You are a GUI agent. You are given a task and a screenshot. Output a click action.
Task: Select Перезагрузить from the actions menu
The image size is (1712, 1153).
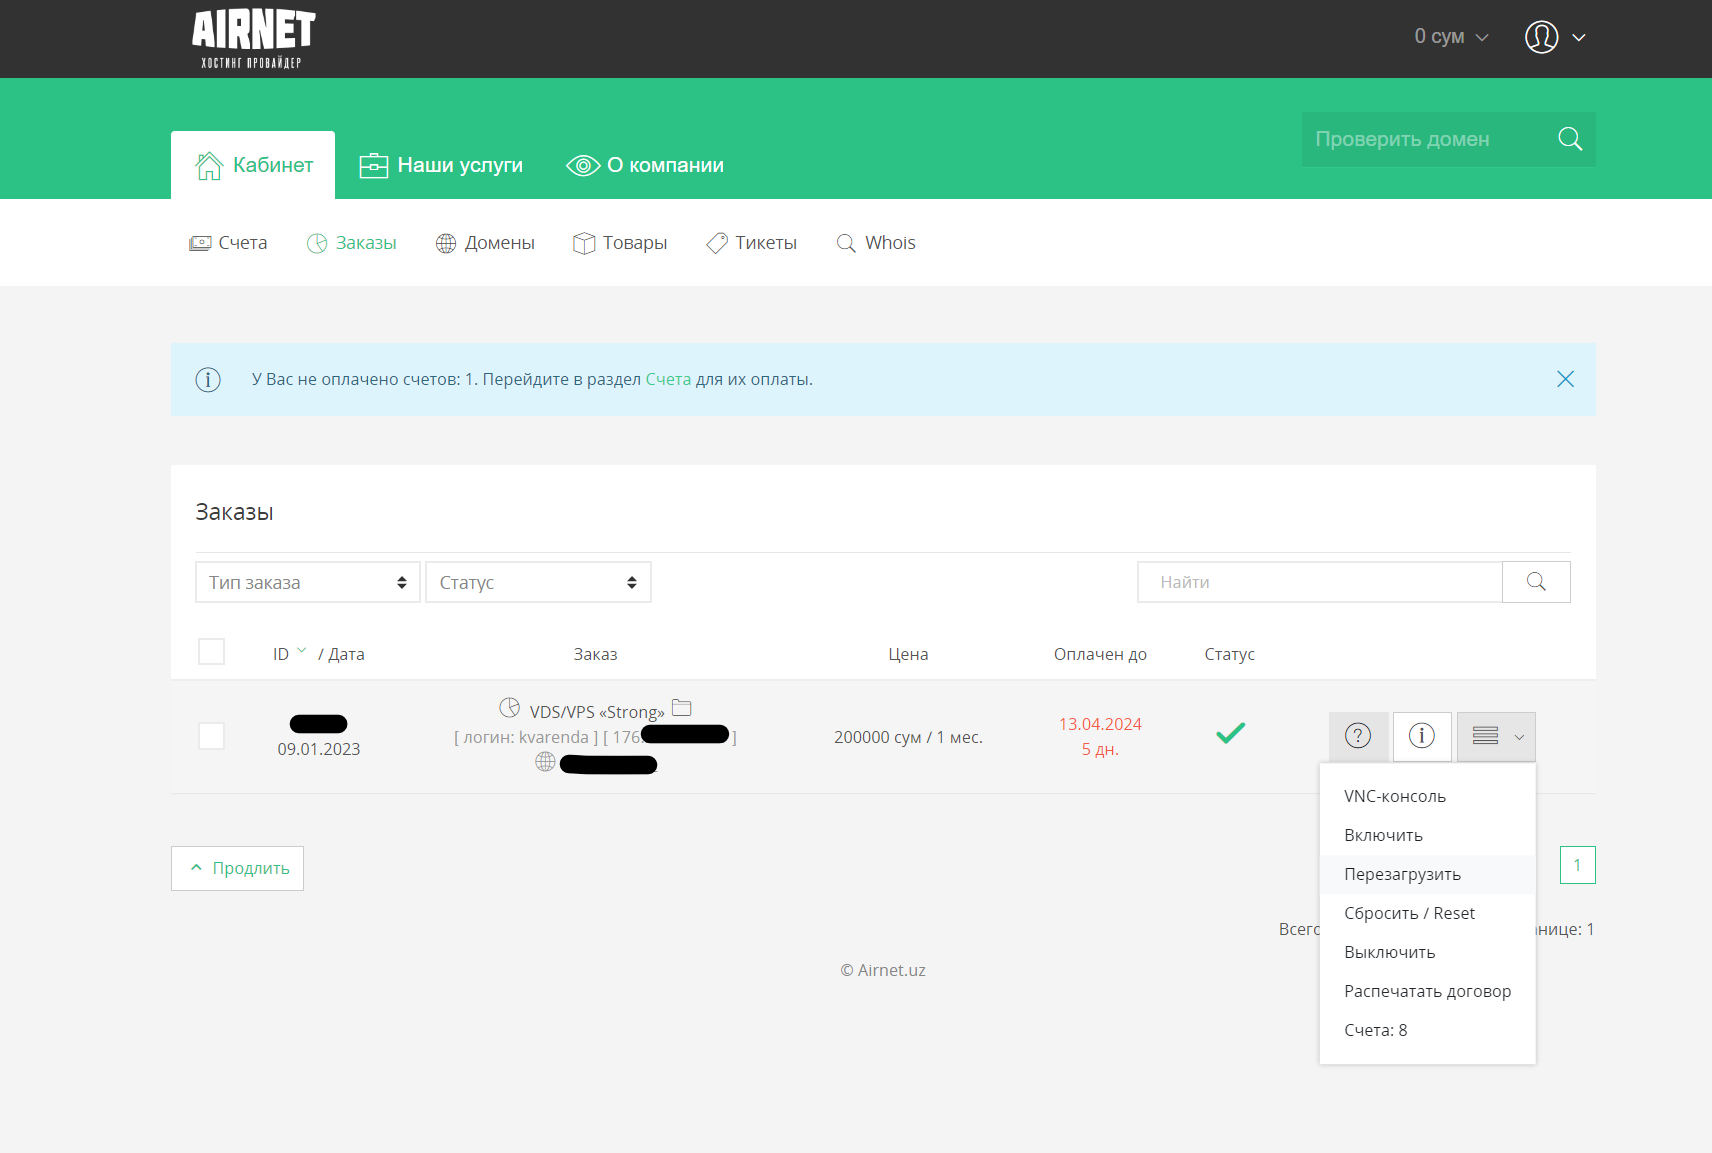pyautogui.click(x=1403, y=874)
